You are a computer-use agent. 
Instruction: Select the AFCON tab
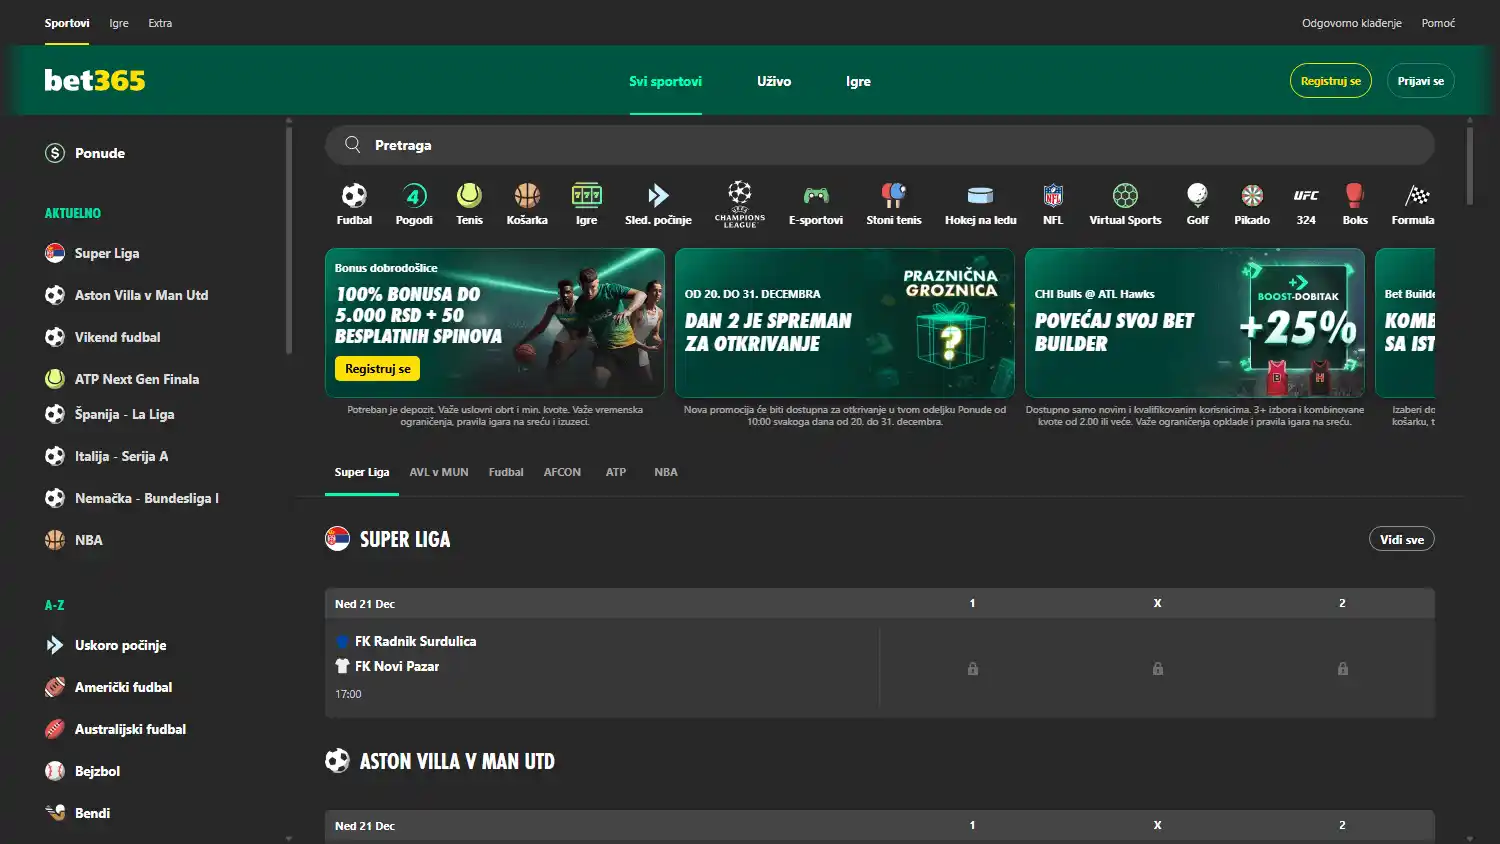tap(562, 472)
